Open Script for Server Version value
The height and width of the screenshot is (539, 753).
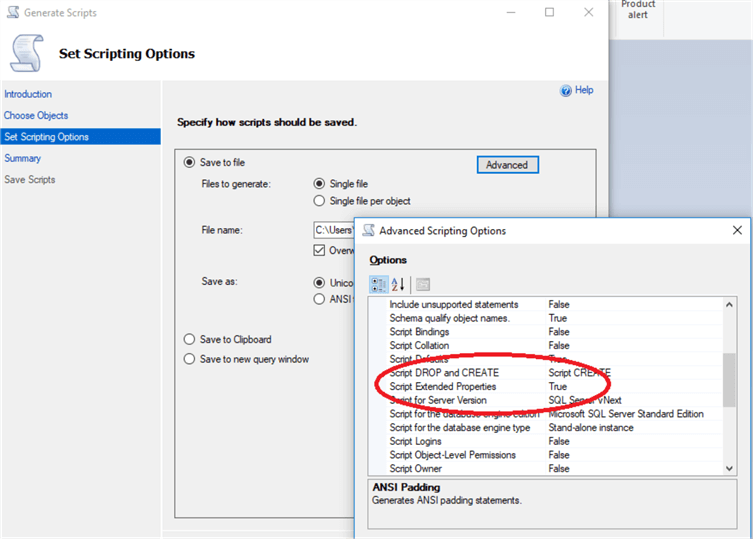[630, 400]
